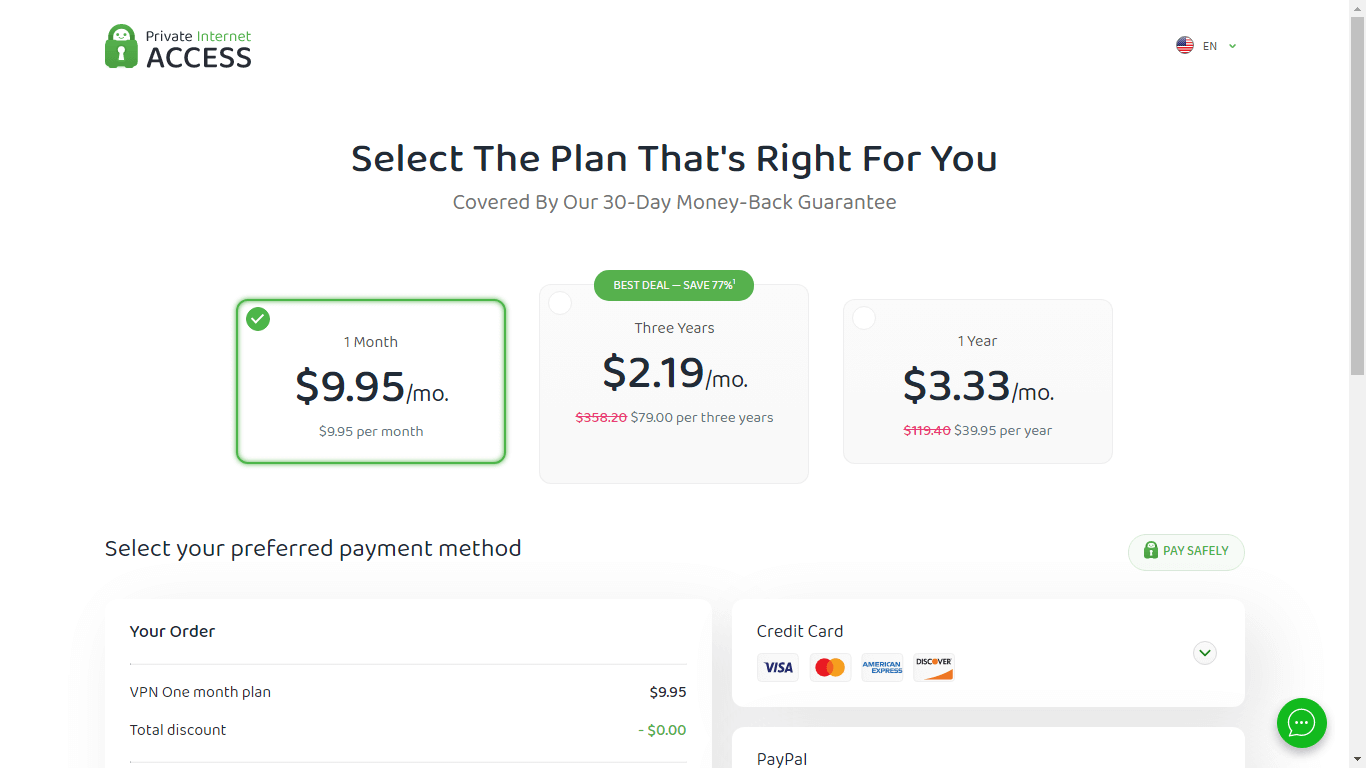Click the Discover card icon
This screenshot has height=768, width=1366.
(934, 667)
